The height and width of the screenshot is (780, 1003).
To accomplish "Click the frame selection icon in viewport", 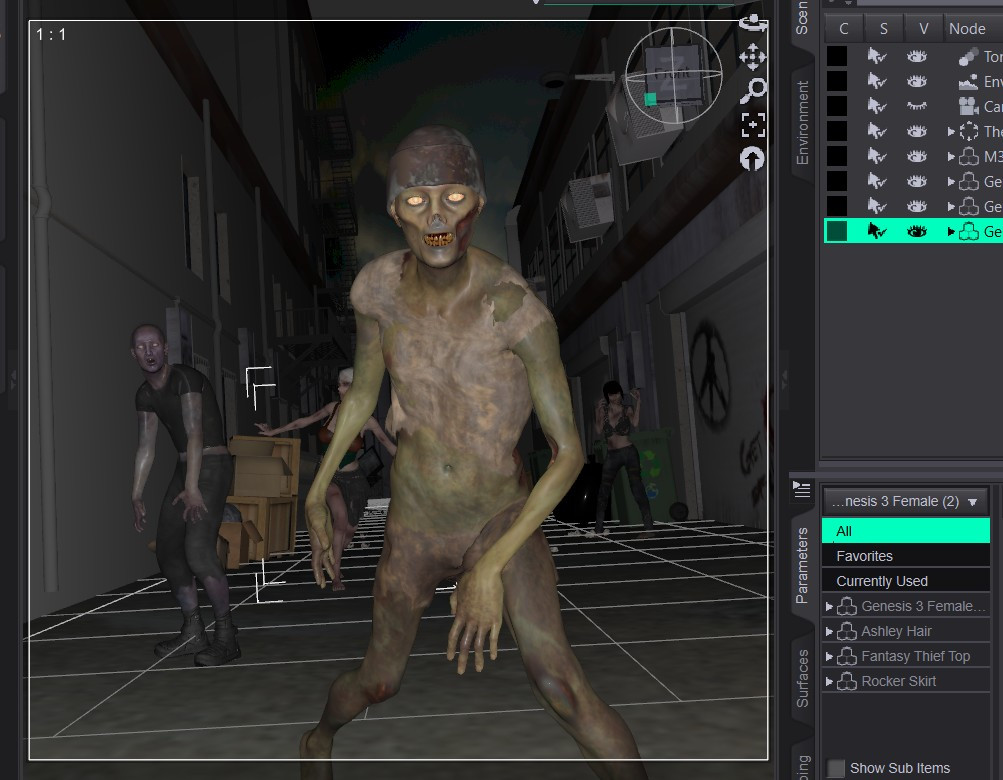I will (753, 125).
